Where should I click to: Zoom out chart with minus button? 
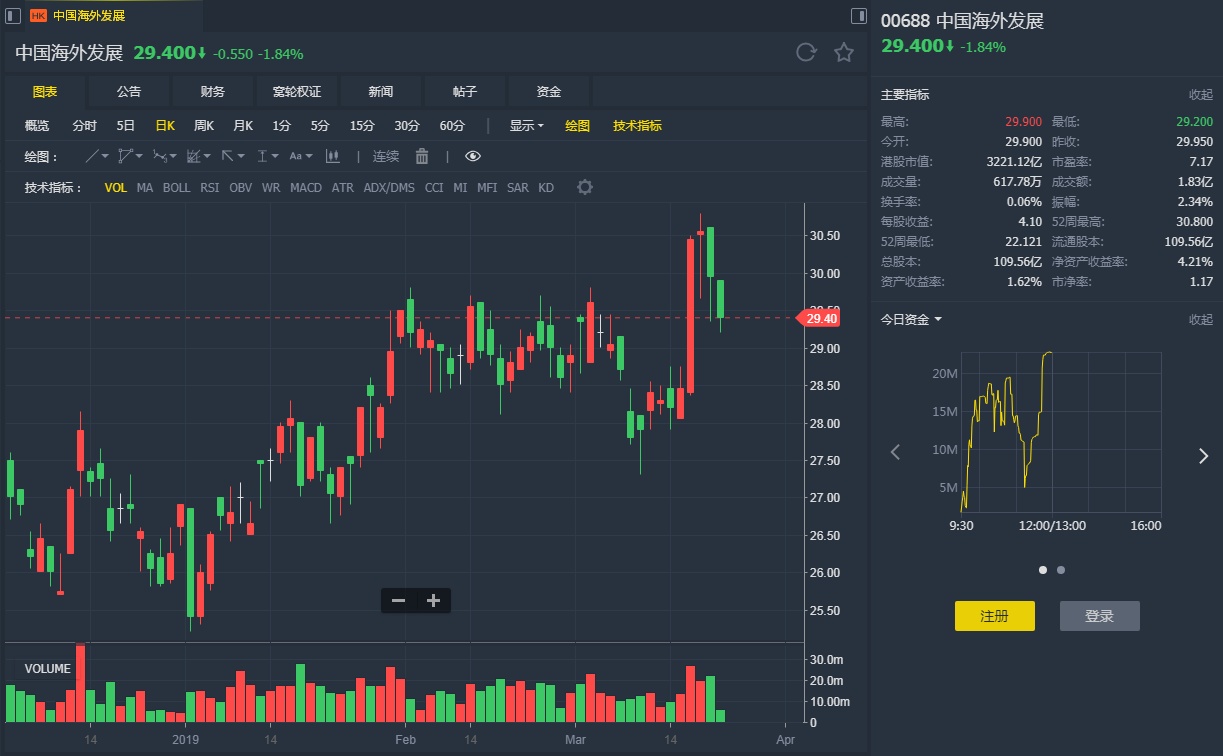click(x=398, y=600)
